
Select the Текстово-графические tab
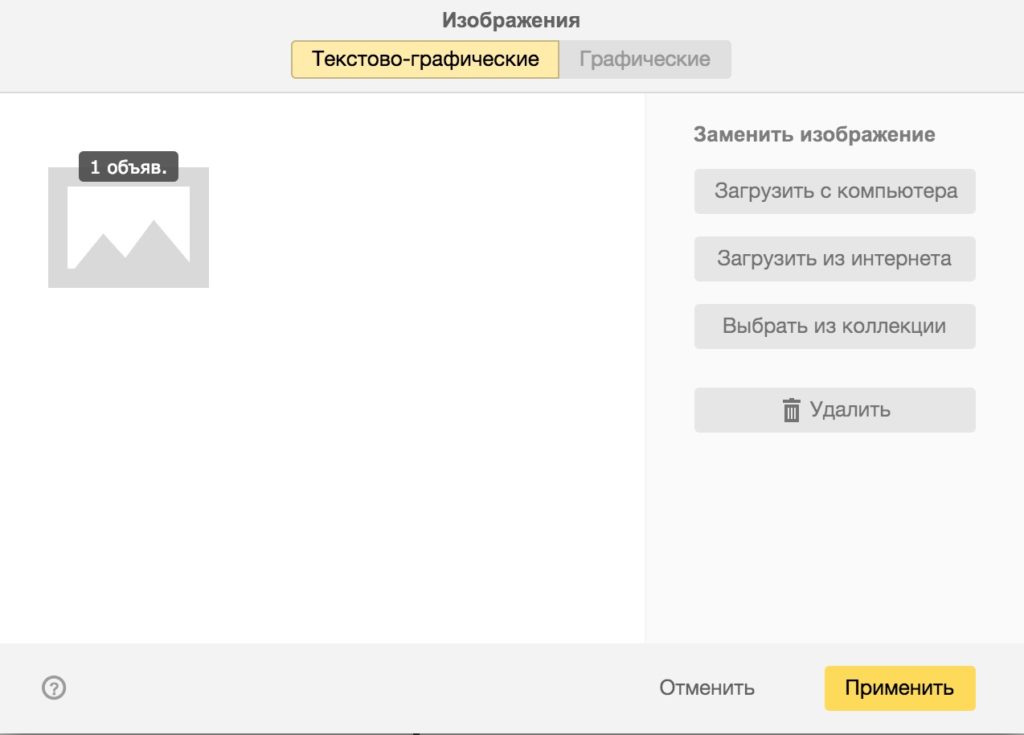click(x=424, y=59)
